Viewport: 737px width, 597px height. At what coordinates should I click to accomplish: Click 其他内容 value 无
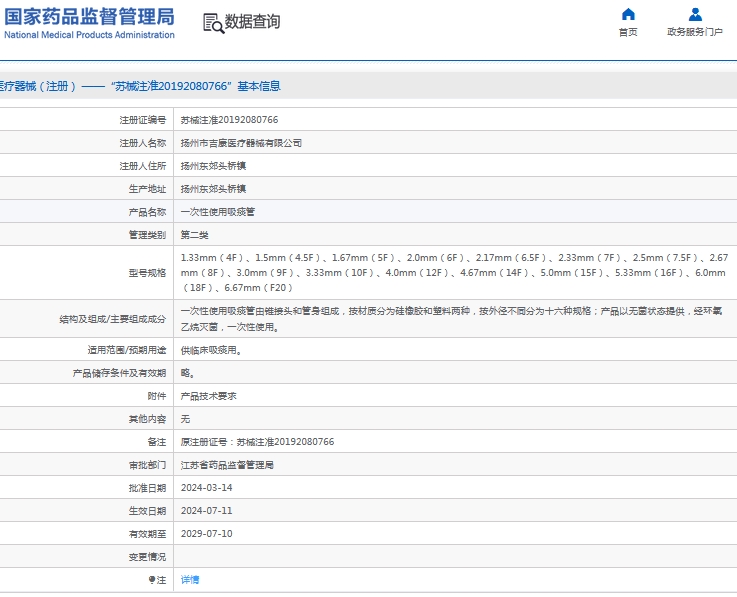point(185,419)
